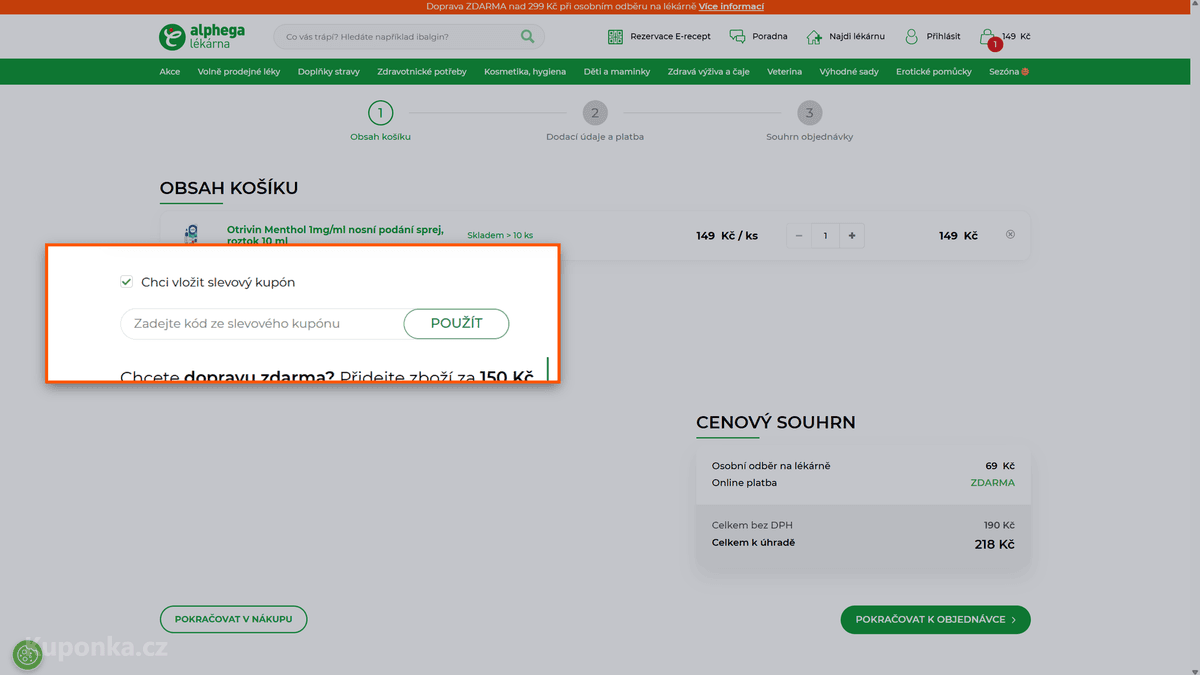Click the Rezervace E-recept link text
The width and height of the screenshot is (1200, 675).
pos(670,37)
